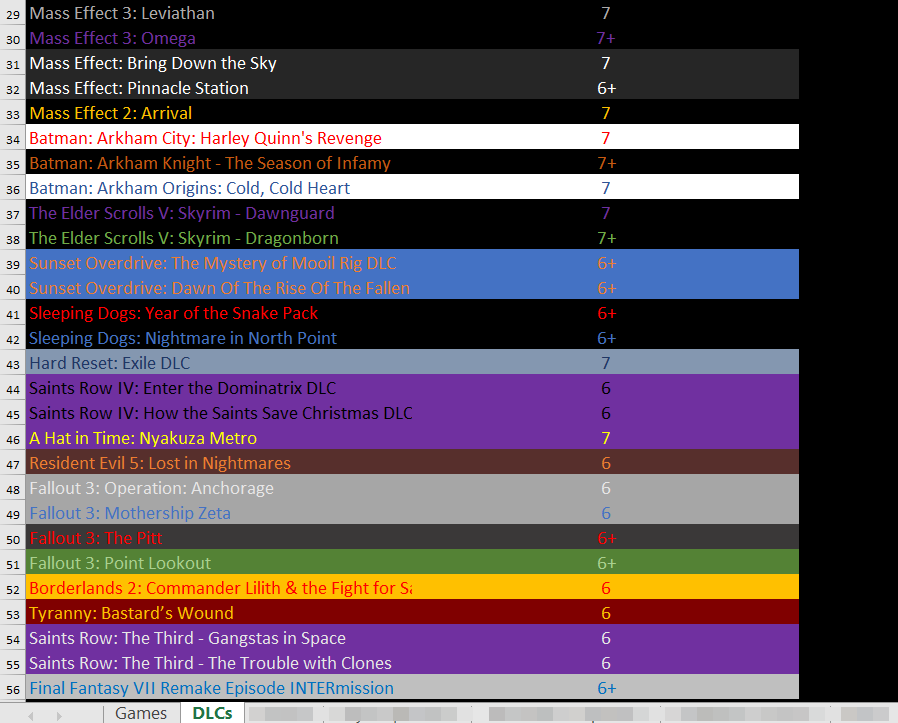The height and width of the screenshot is (723, 898).
Task: Click the 6+ rating for Year of the Snake Pack
Action: (x=606, y=313)
